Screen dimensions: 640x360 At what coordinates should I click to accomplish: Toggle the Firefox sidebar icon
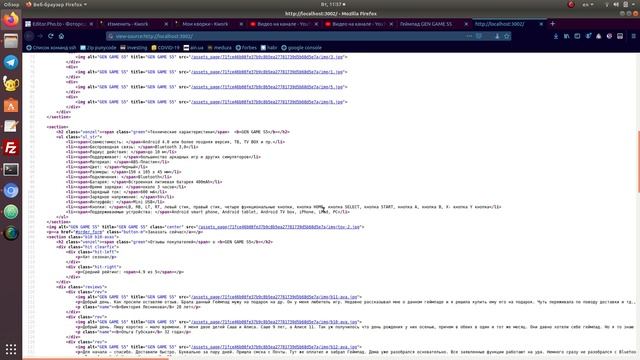pos(577,36)
